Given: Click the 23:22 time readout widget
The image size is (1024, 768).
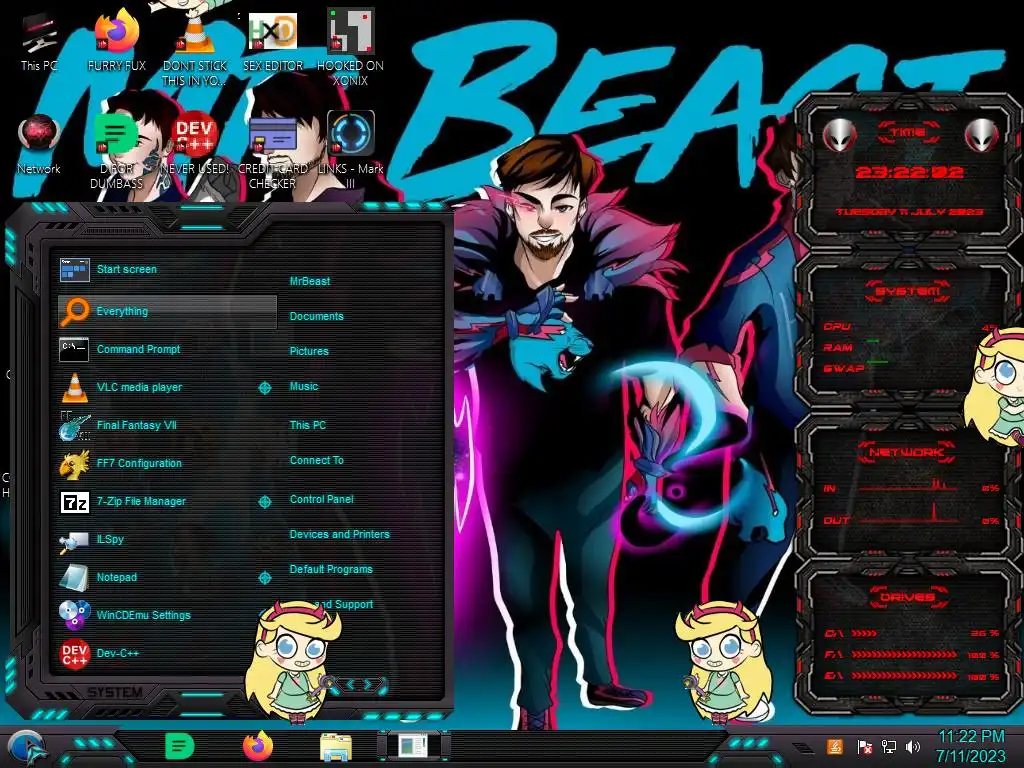Looking at the screenshot, I should tap(909, 172).
